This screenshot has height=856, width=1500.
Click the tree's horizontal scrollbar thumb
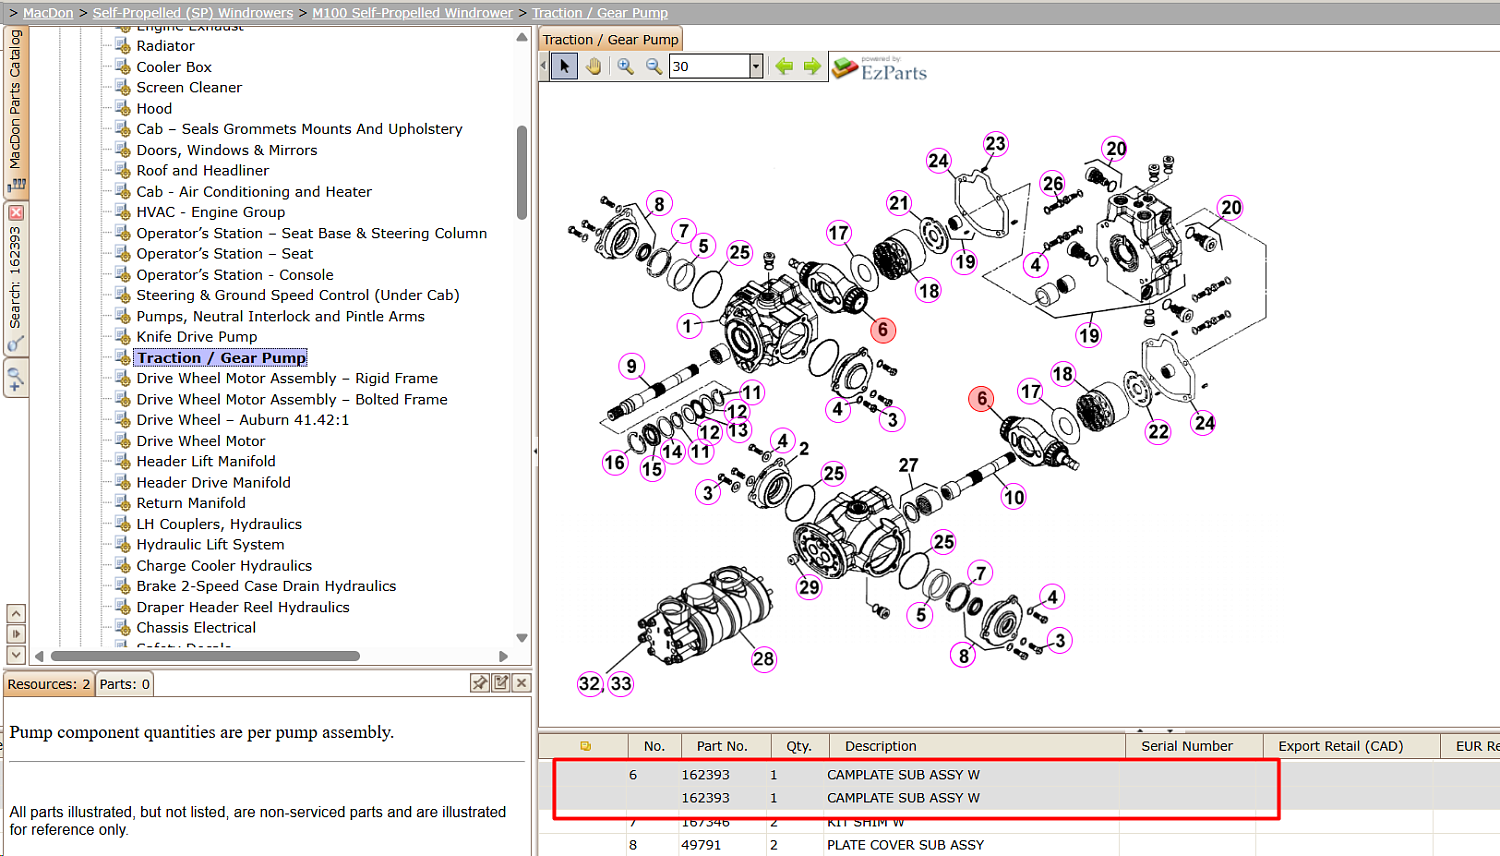pyautogui.click(x=205, y=656)
